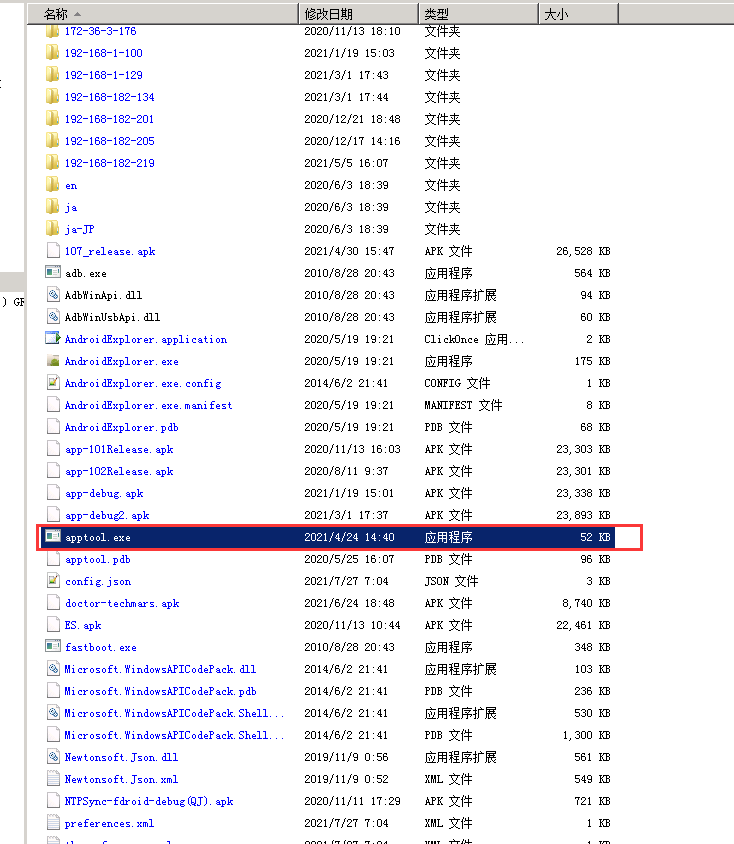Click size 22,461 KB of ES.apk

[583, 625]
